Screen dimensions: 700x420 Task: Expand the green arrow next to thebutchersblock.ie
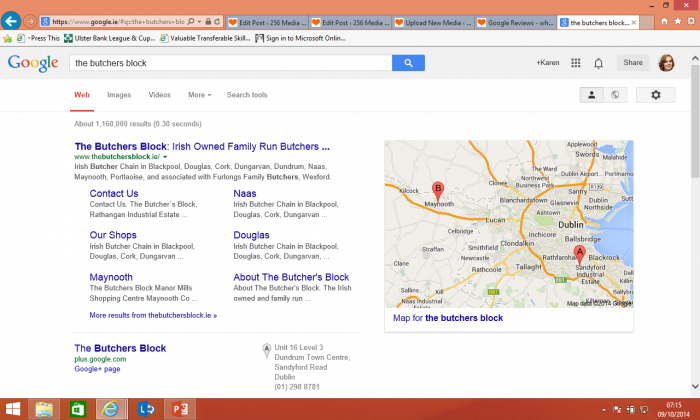tap(165, 157)
